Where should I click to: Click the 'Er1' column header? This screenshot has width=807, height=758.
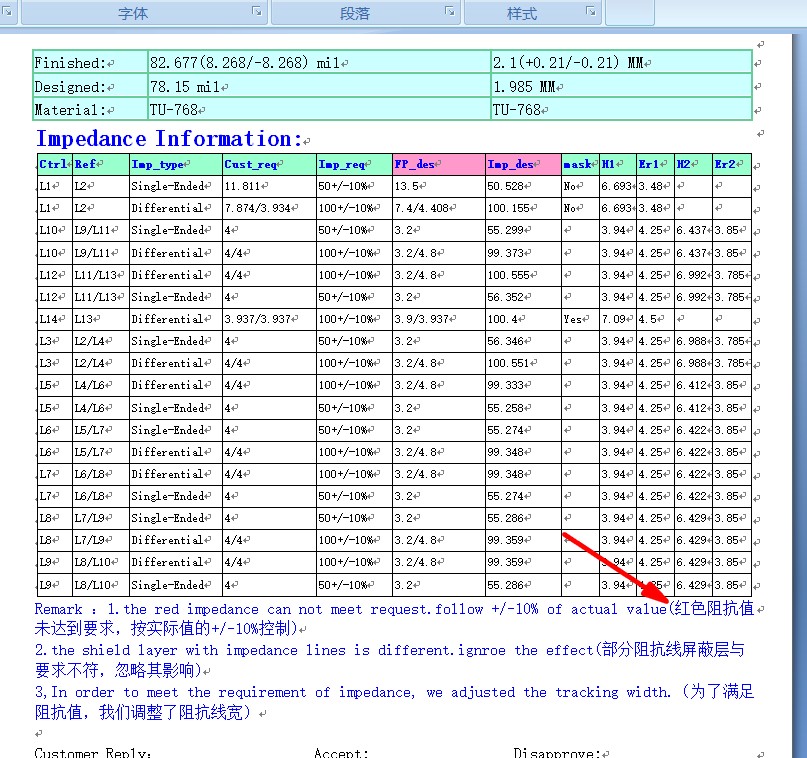(655, 164)
